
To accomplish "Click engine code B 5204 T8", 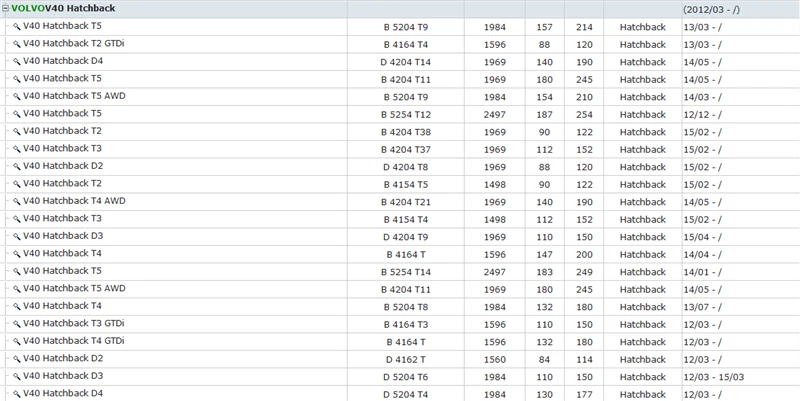I will pyautogui.click(x=407, y=307).
